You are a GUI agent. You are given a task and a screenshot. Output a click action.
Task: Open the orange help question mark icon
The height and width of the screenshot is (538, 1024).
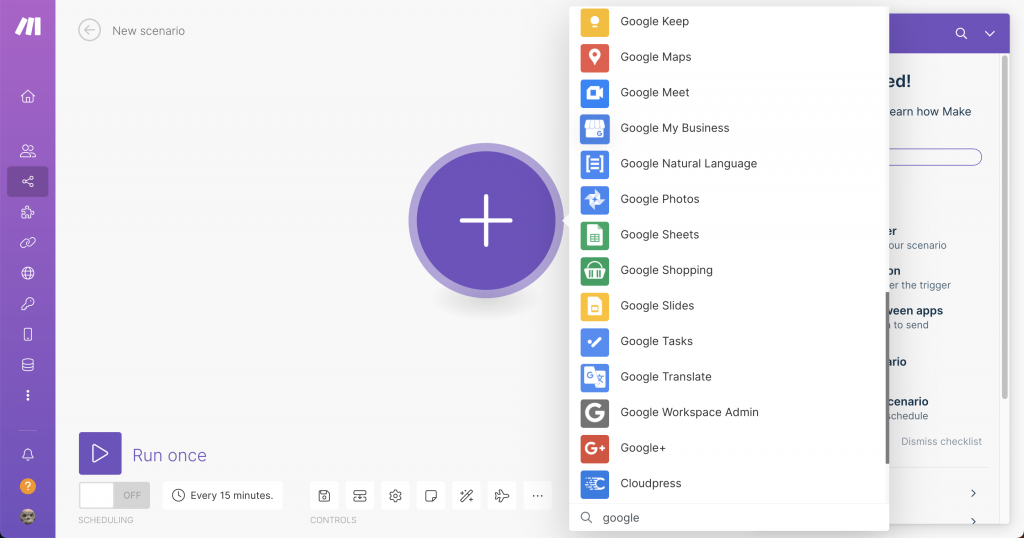tap(27, 486)
